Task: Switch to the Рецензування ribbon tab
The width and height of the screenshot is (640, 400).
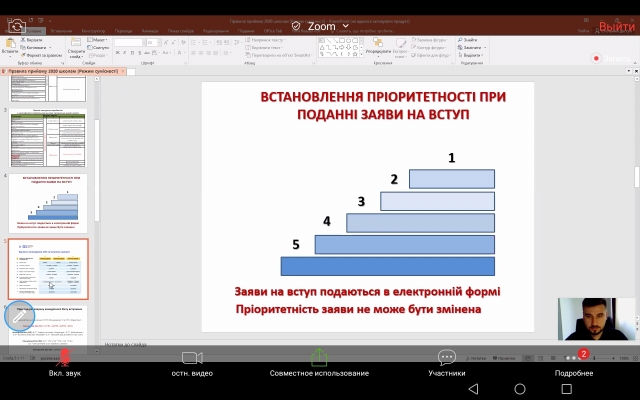Action: 216,31
